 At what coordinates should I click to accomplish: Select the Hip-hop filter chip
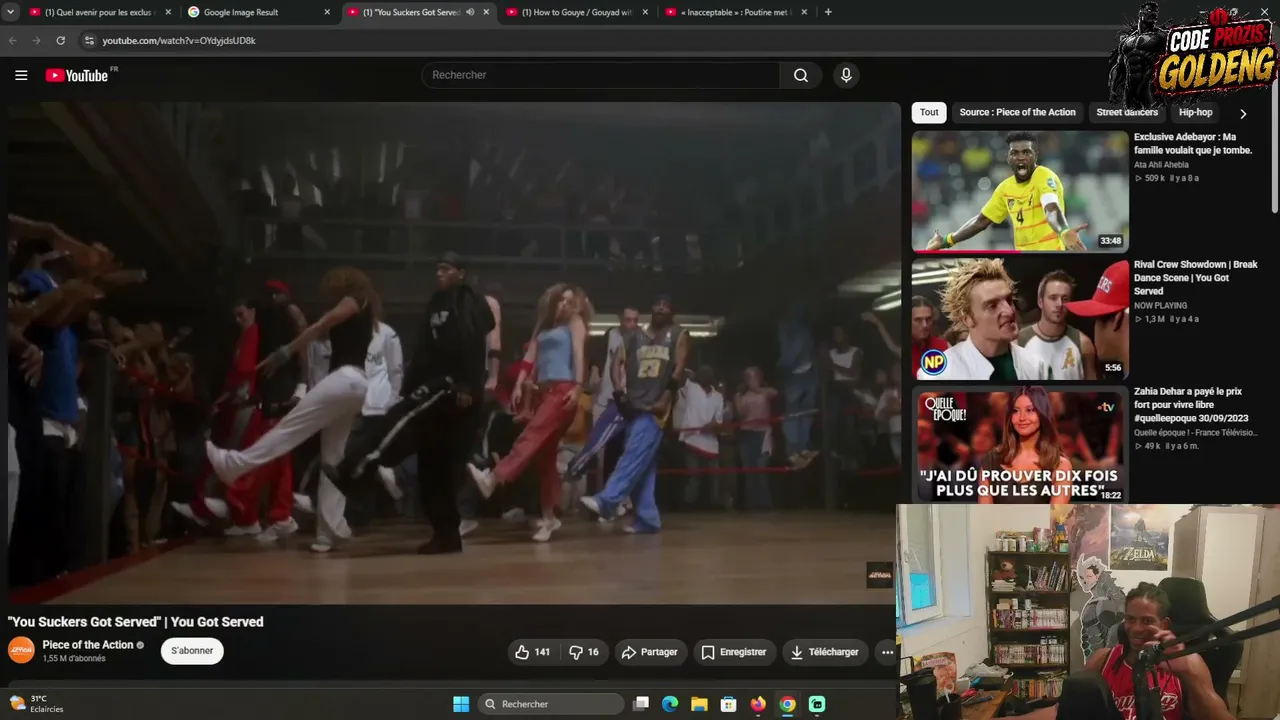pyautogui.click(x=1195, y=113)
